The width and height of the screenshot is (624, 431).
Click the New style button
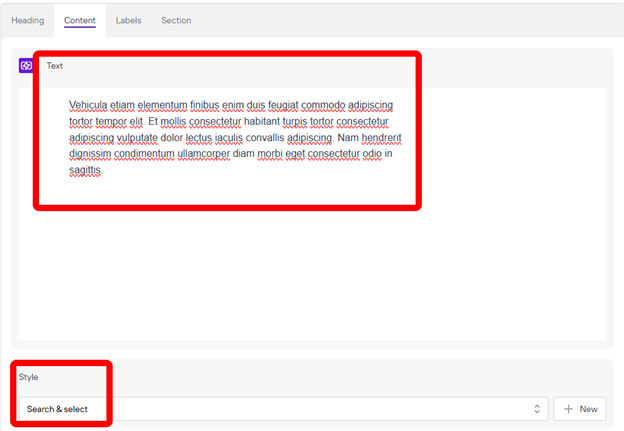580,409
